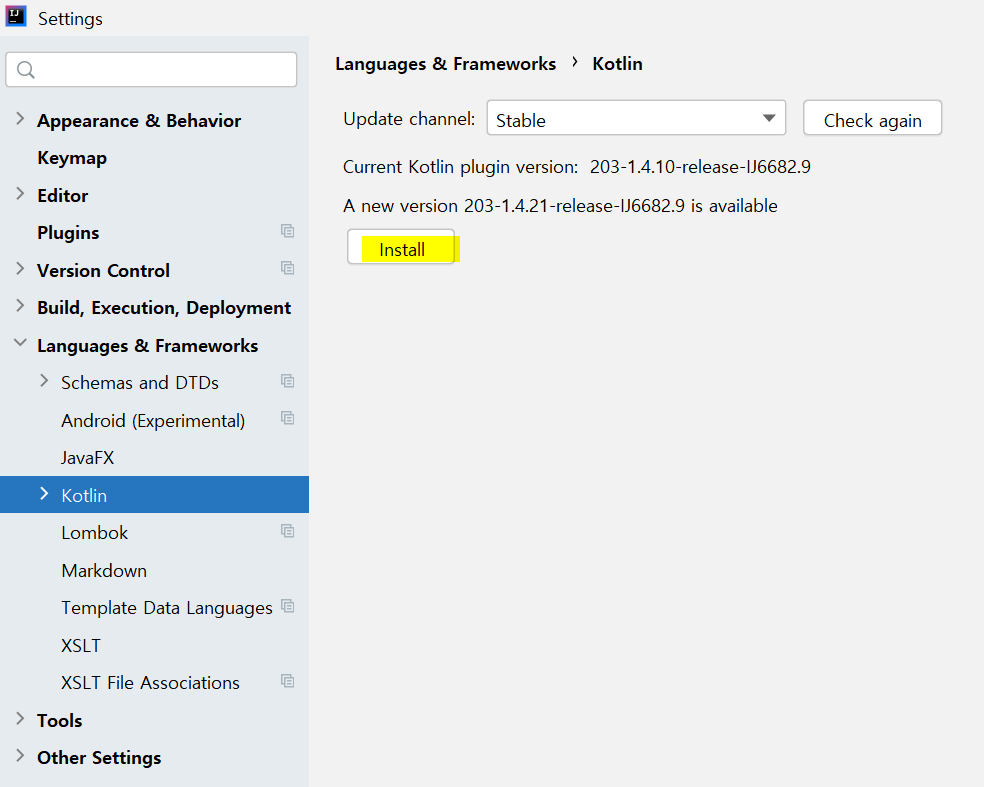Select Editor label in tree
984x787 pixels.
[63, 196]
